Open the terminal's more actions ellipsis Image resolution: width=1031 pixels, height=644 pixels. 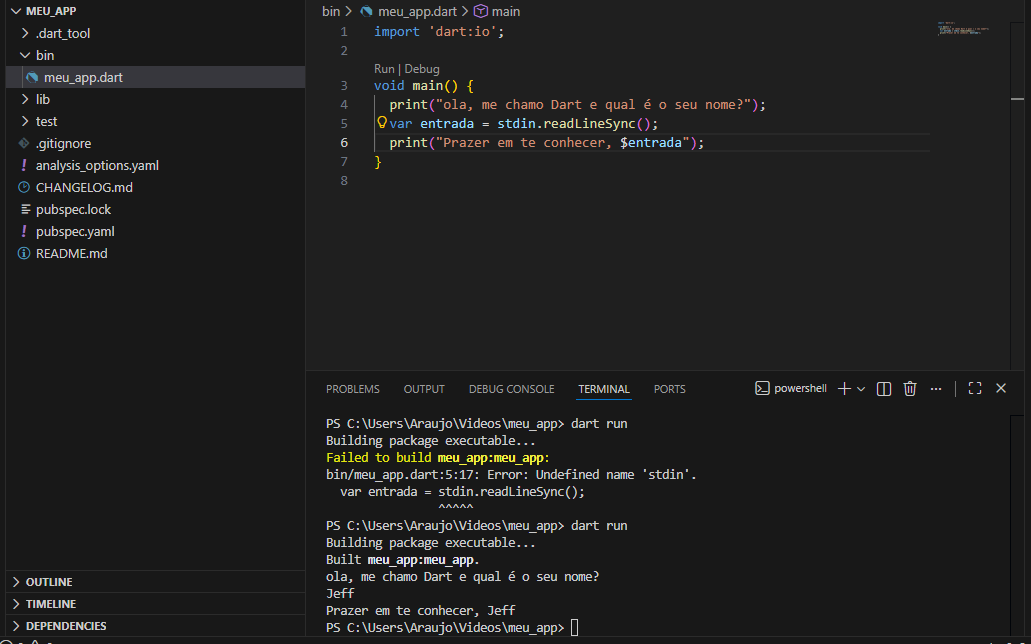[x=936, y=389]
